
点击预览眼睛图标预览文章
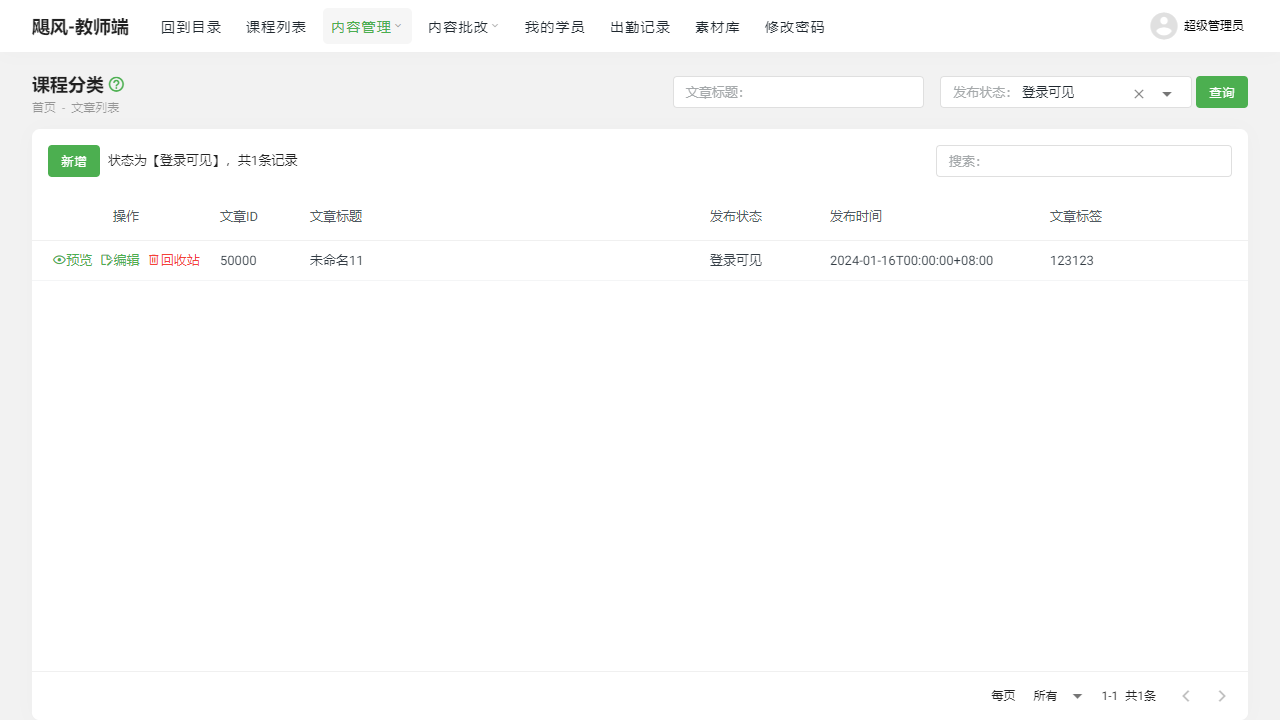coord(59,260)
